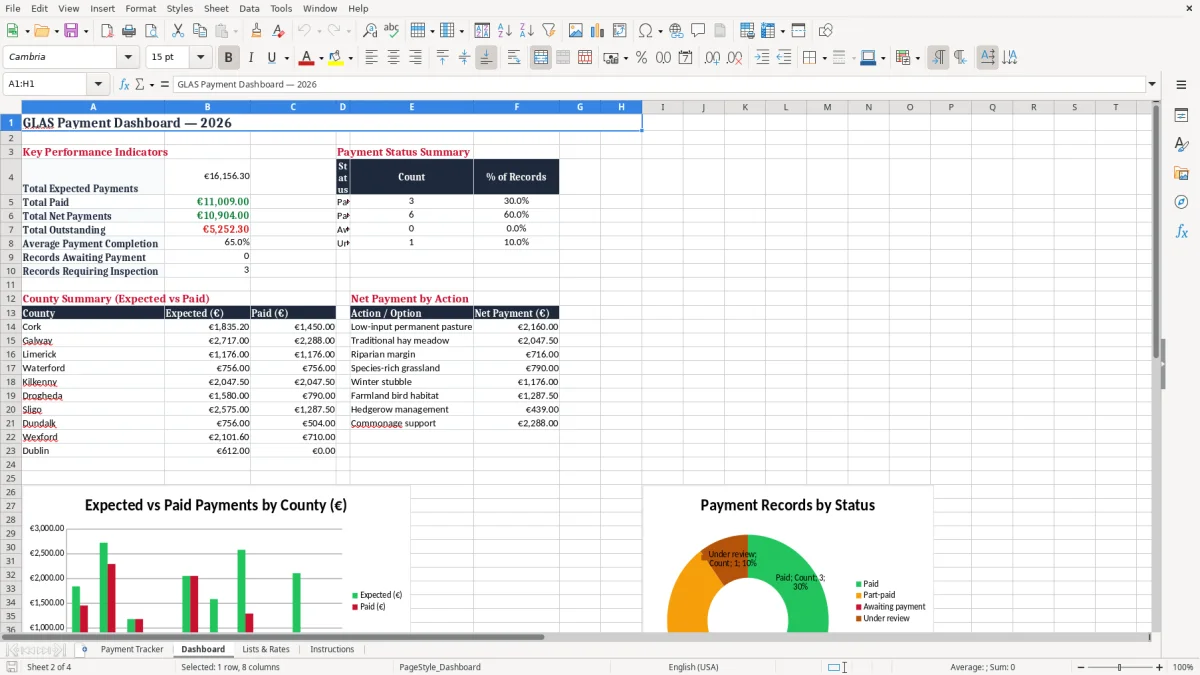Open Find and Replace
1200x675 pixels.
coord(370,31)
